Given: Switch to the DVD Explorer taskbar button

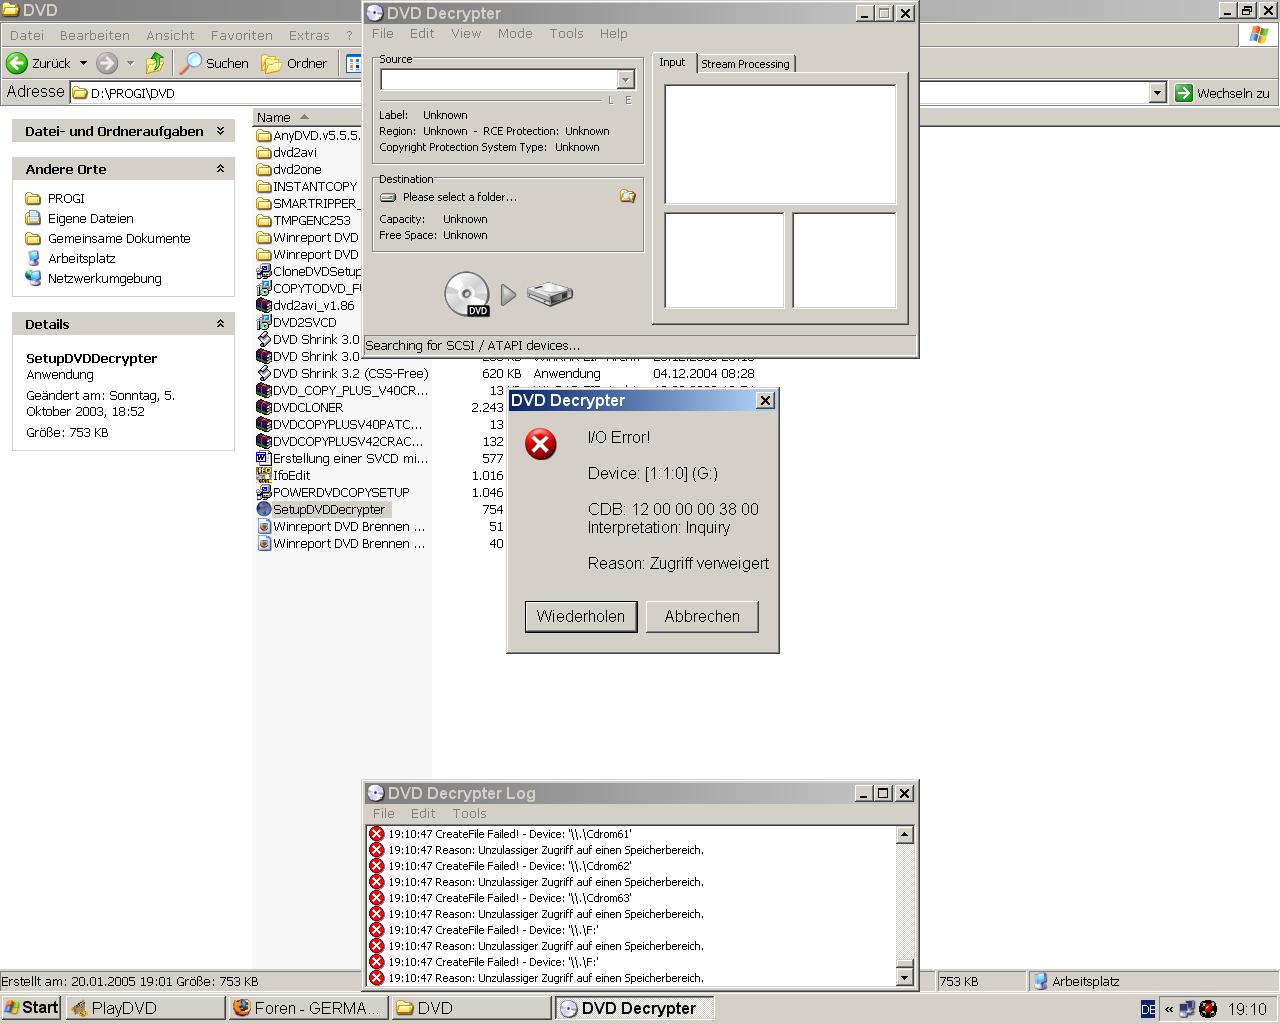Looking at the screenshot, I should click(471, 1008).
